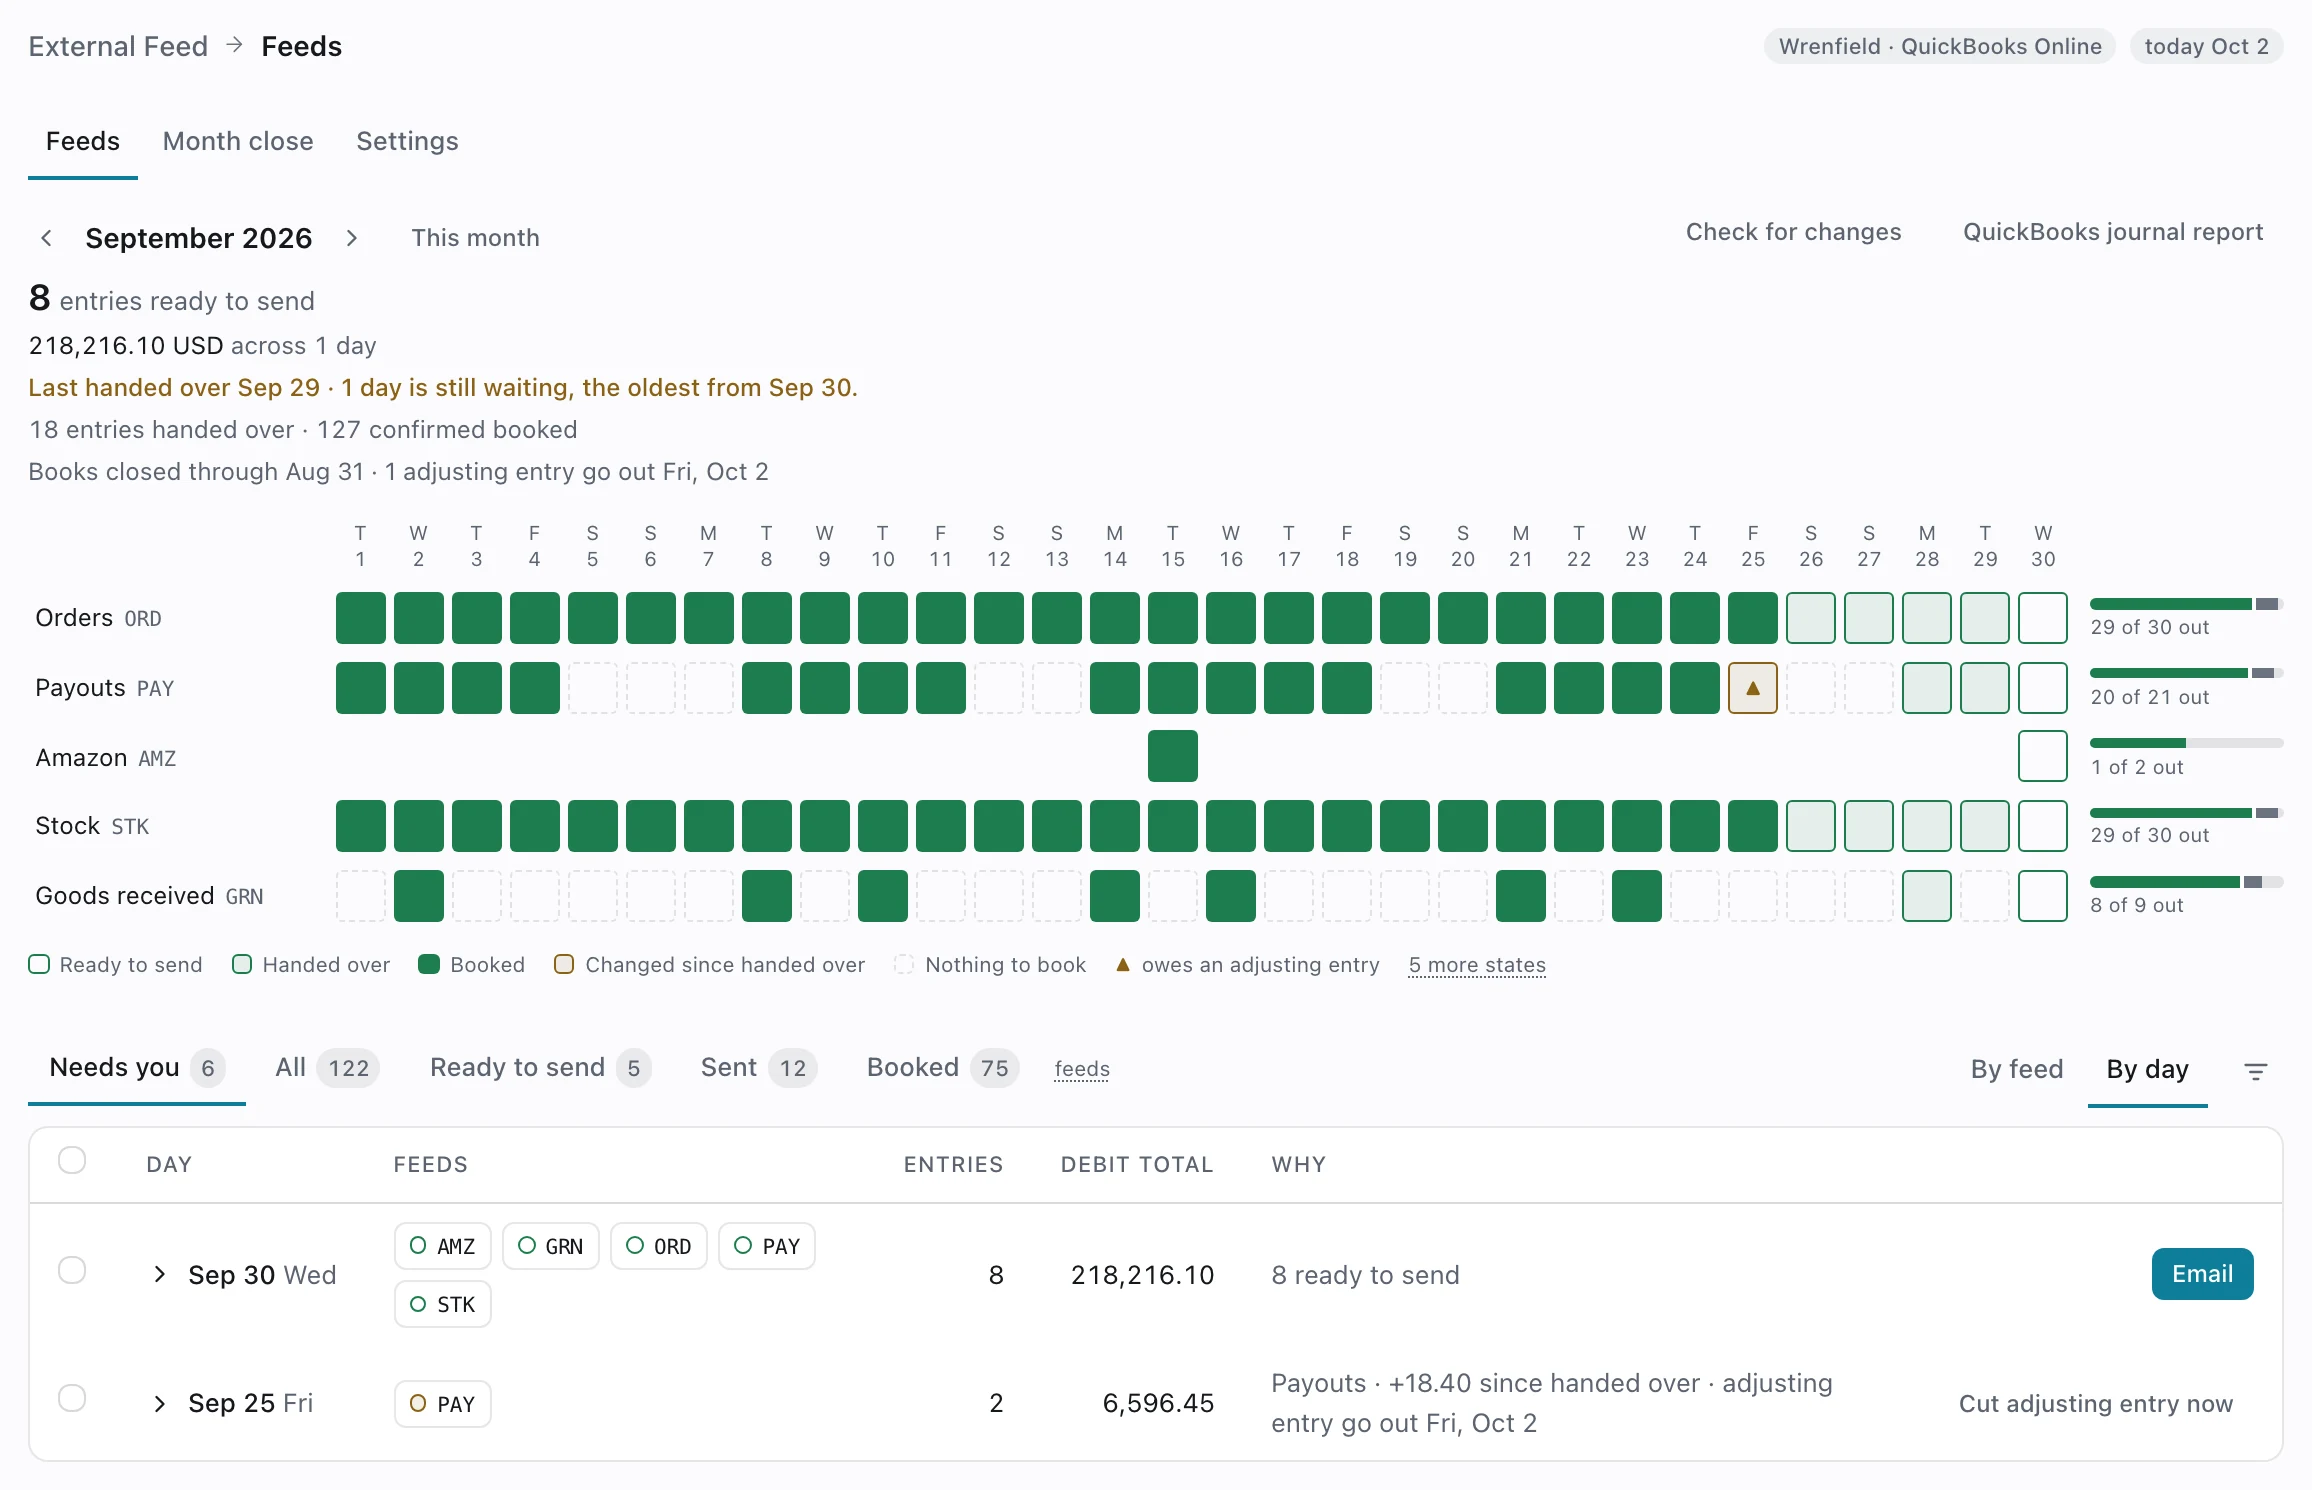This screenshot has width=2312, height=1490.
Task: Select the Goods received handed-over cell on day 28
Action: [1927, 896]
